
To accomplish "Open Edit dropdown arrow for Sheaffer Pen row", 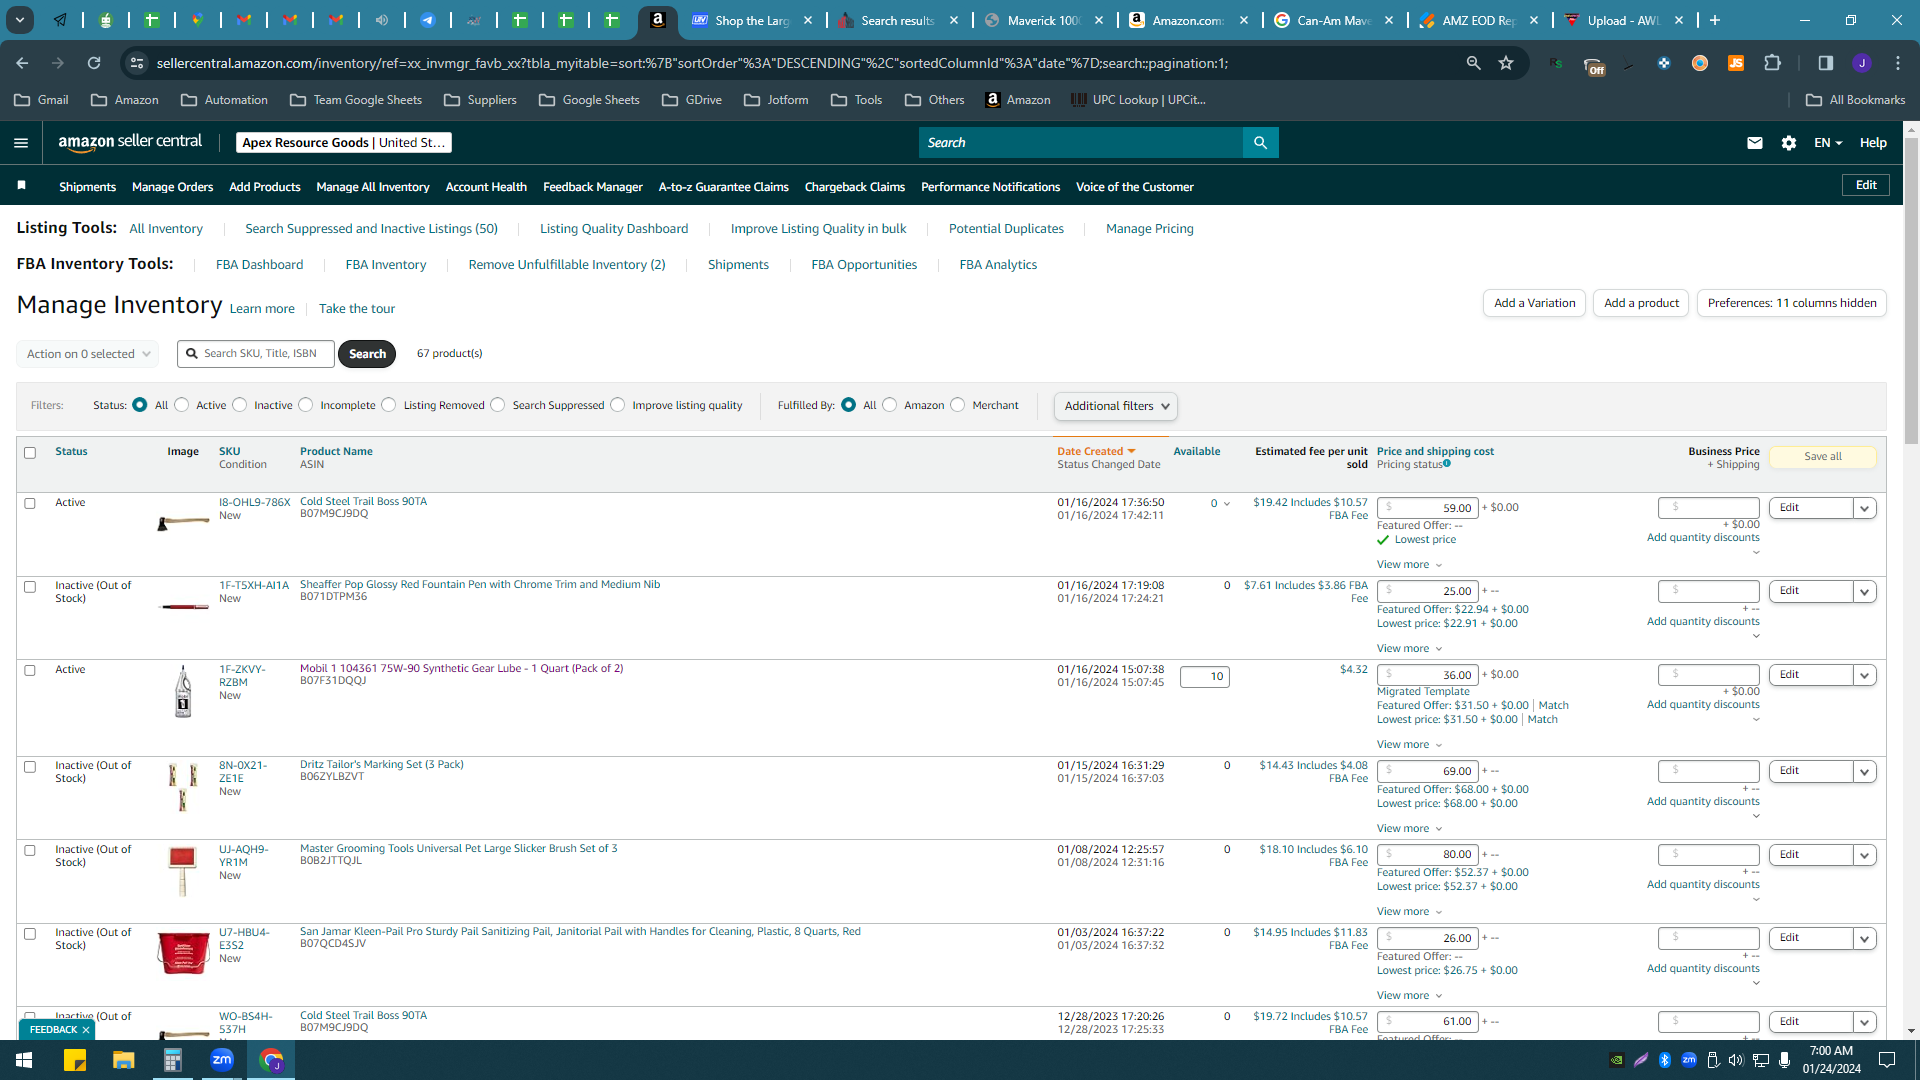I will (1865, 591).
